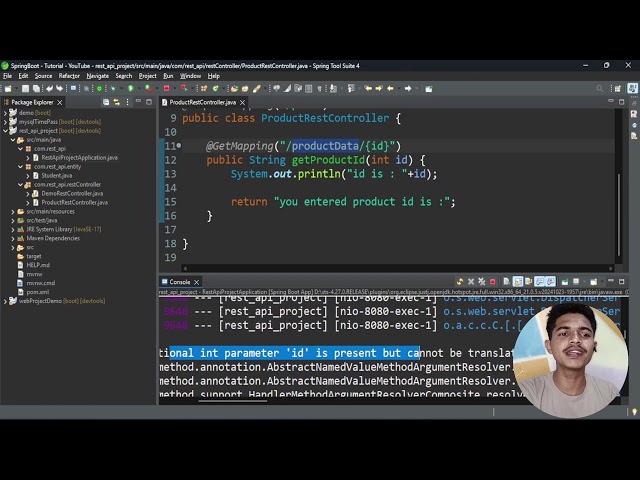Click the Save toolbar icon

25,89
